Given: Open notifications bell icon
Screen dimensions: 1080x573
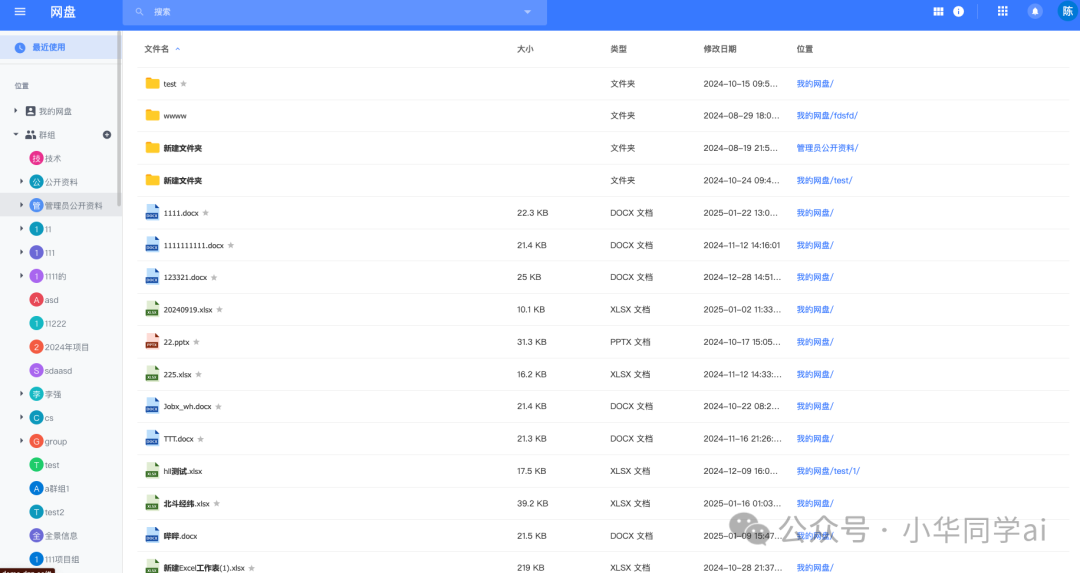Looking at the screenshot, I should (x=1035, y=12).
